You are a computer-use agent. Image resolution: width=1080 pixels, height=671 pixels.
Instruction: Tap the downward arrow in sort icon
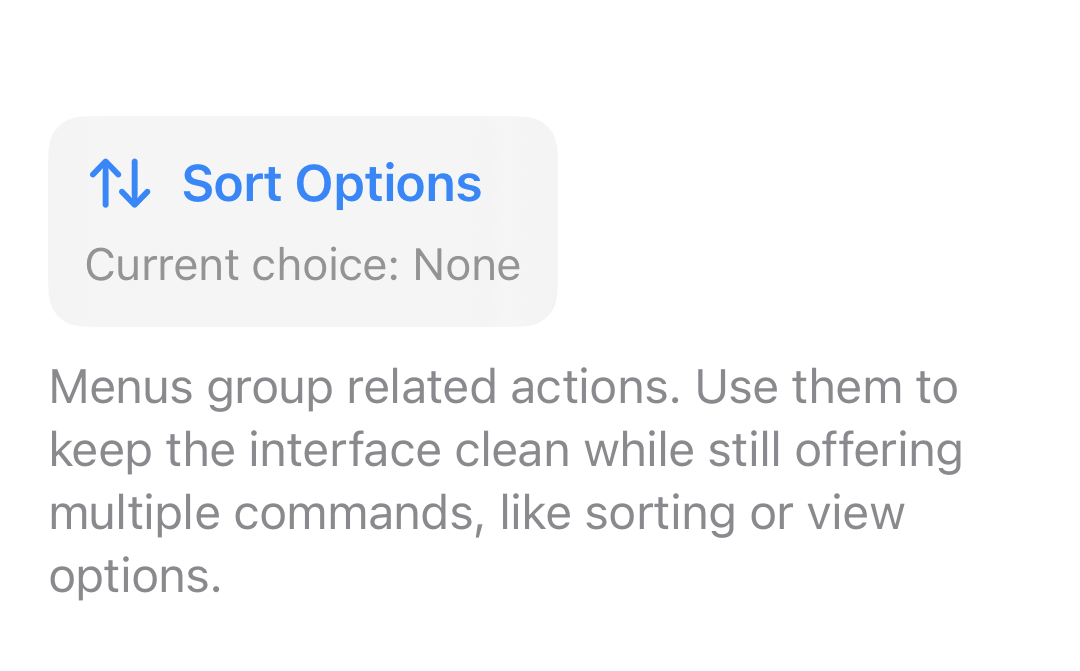coord(136,185)
